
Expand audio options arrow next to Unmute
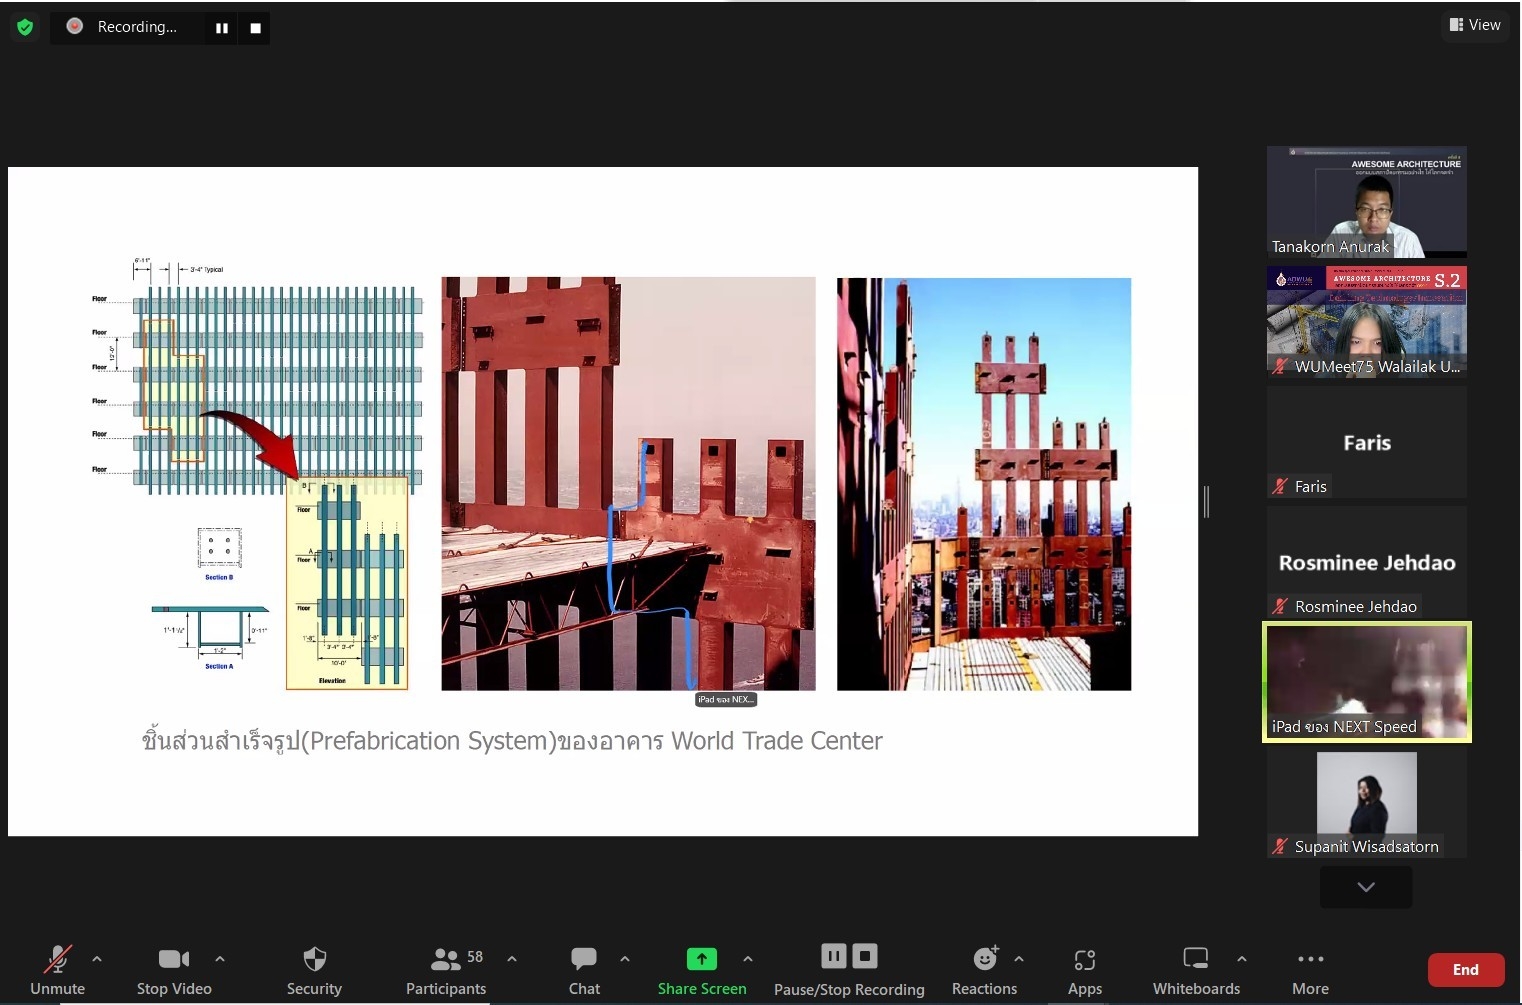pos(97,959)
